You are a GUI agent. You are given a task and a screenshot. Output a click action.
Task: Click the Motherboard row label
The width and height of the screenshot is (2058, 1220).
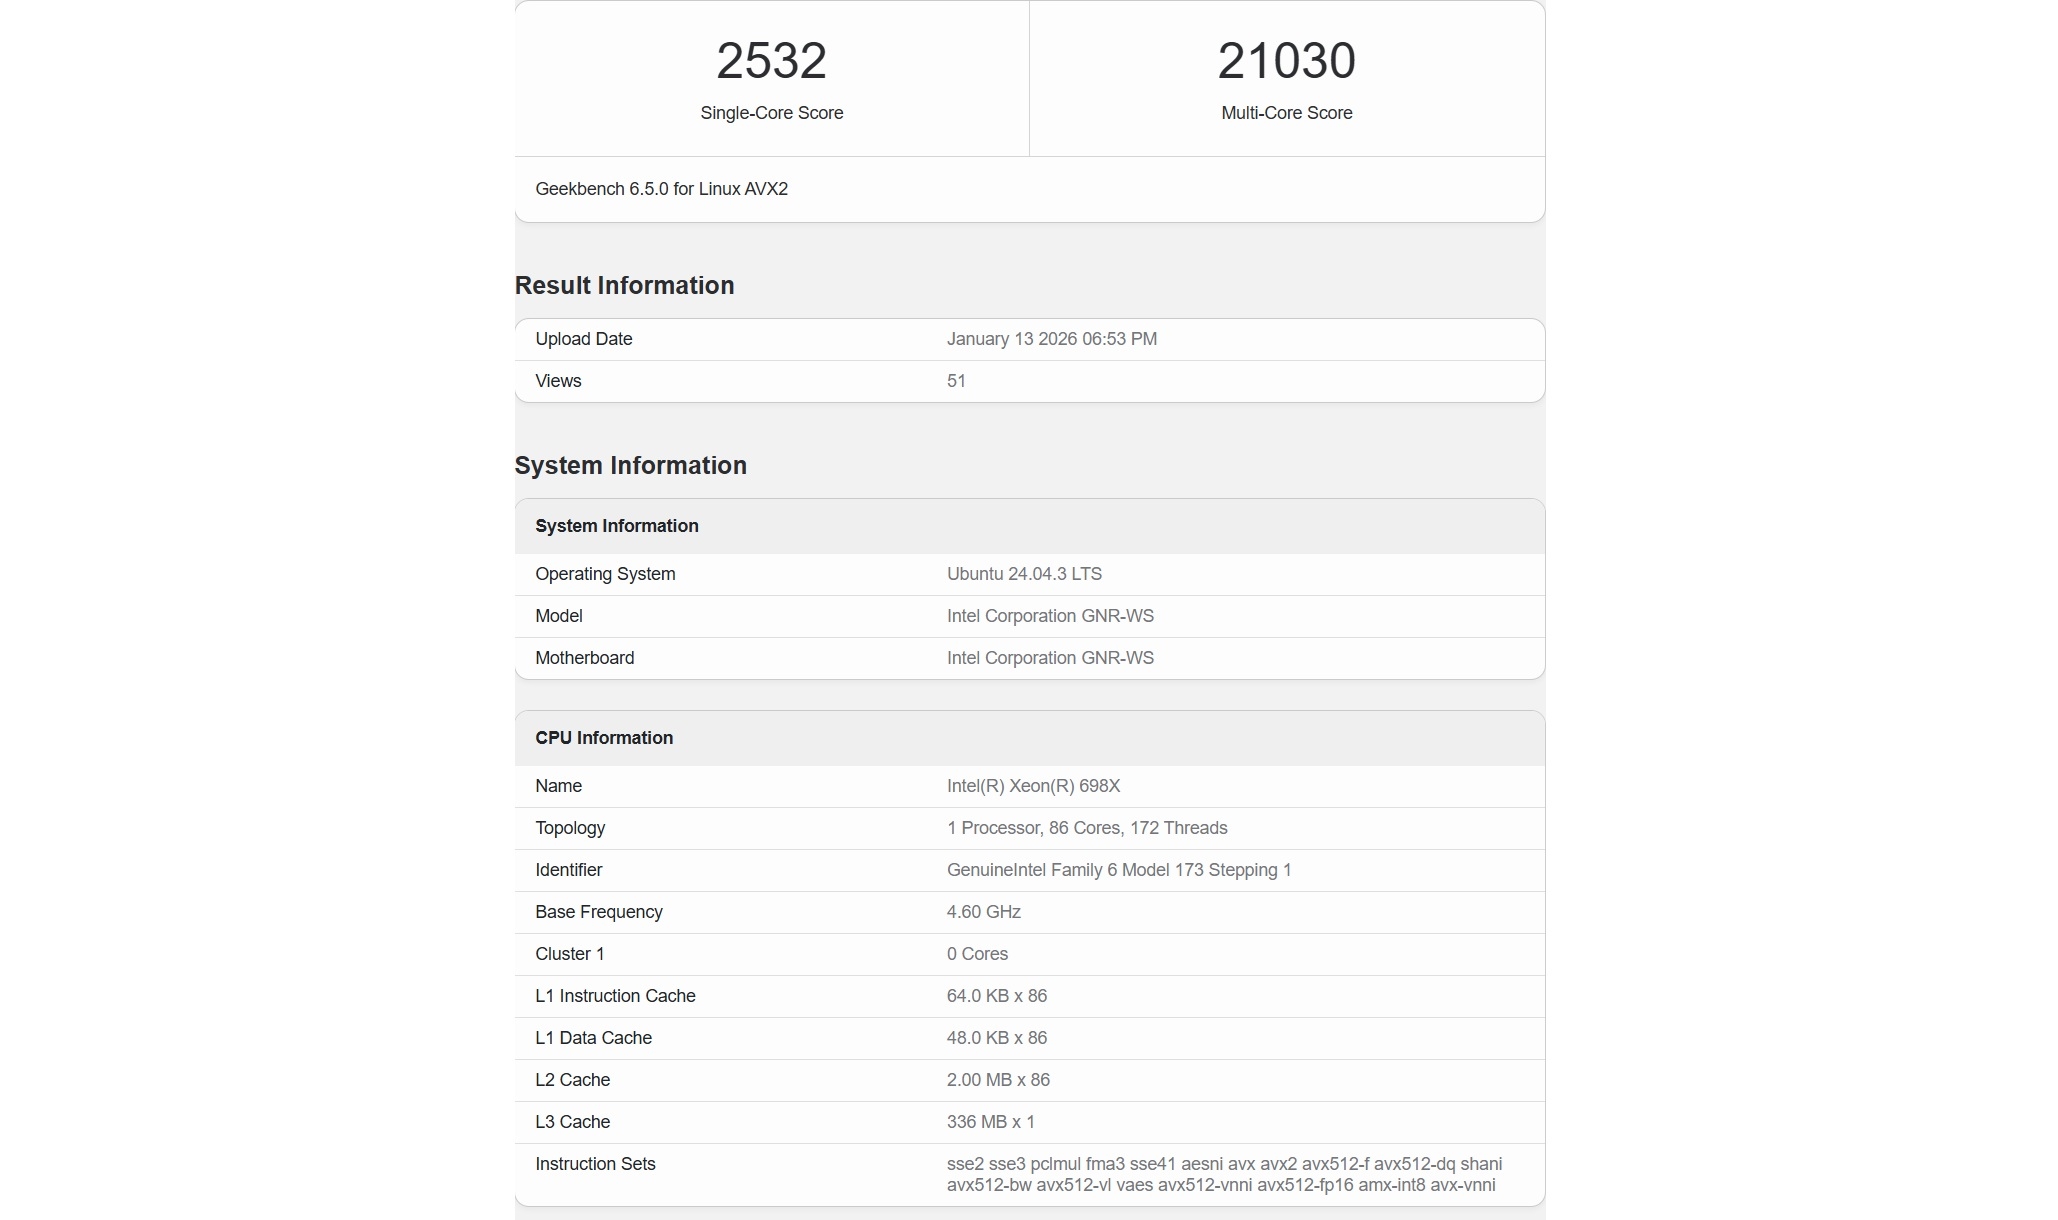(584, 658)
